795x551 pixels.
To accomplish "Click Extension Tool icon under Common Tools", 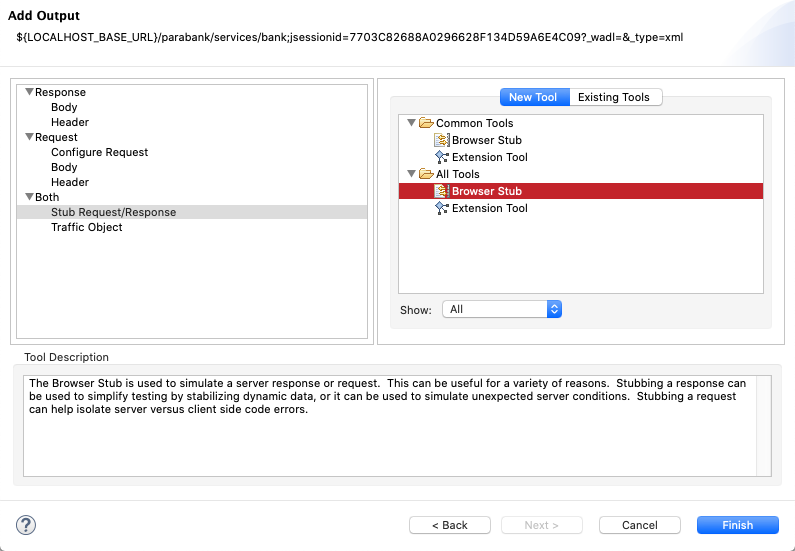I will 442,157.
